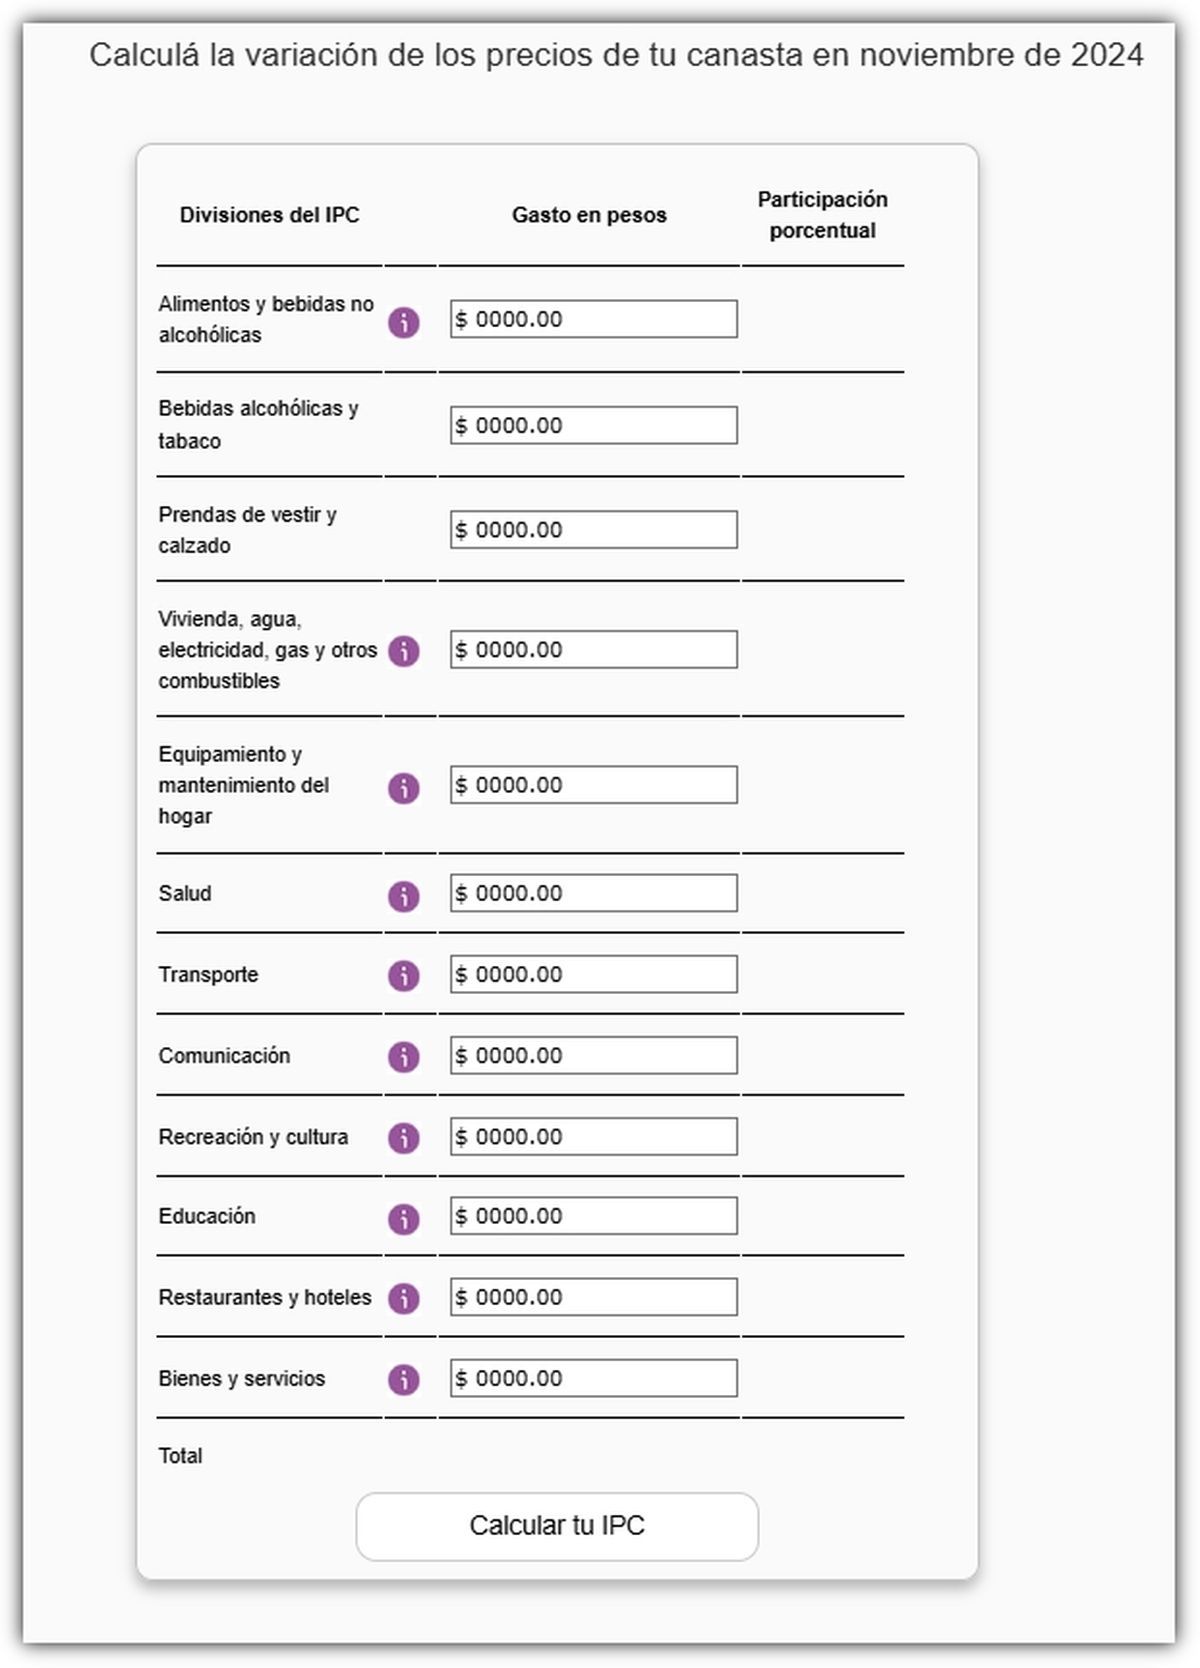Click the Bebidas alcohólicas y tabaco amount field
This screenshot has width=1200, height=1668.
594,424
